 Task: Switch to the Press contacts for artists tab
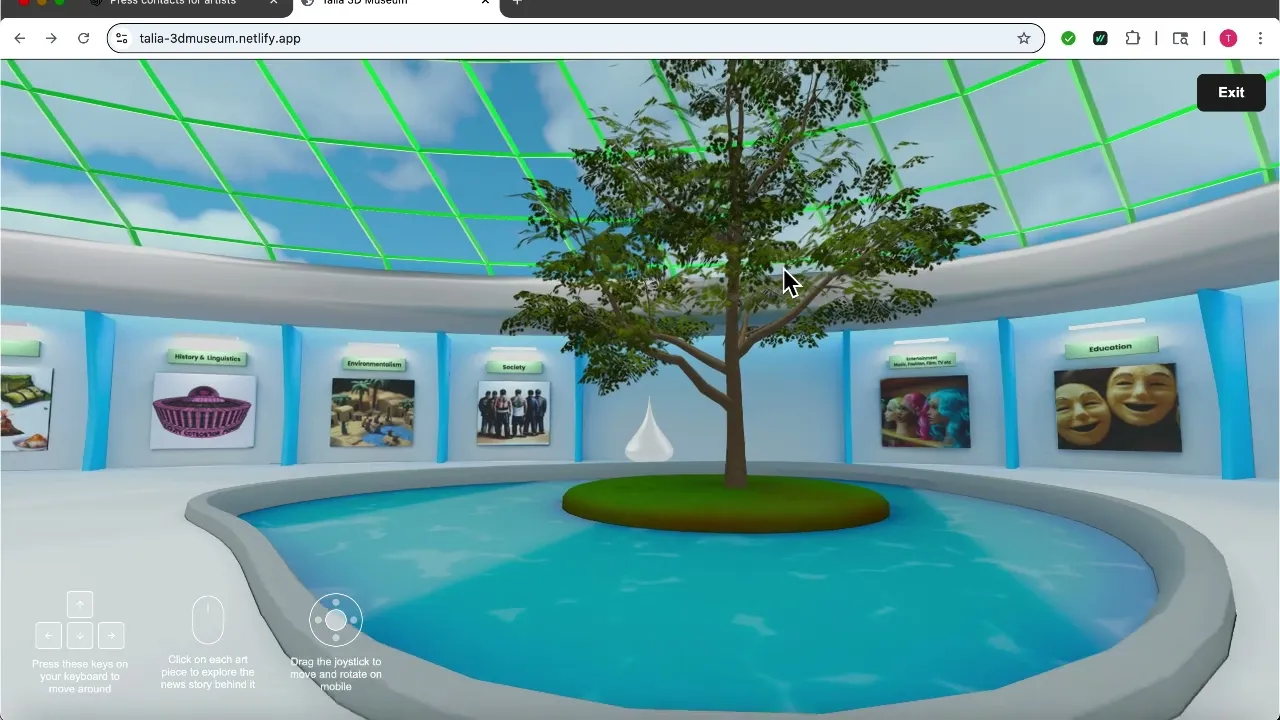point(173,3)
